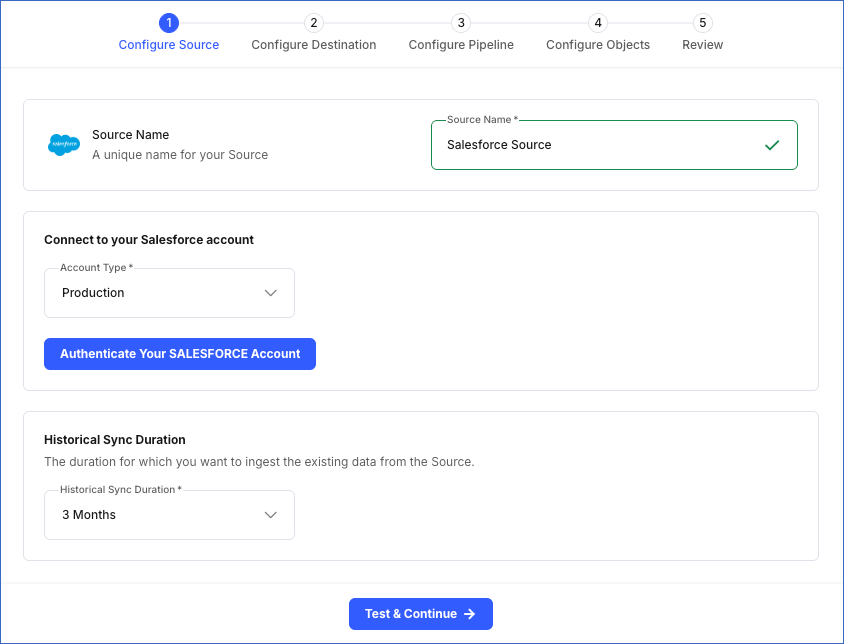This screenshot has width=844, height=644.
Task: Expand the chevron next to Production
Action: click(x=271, y=292)
